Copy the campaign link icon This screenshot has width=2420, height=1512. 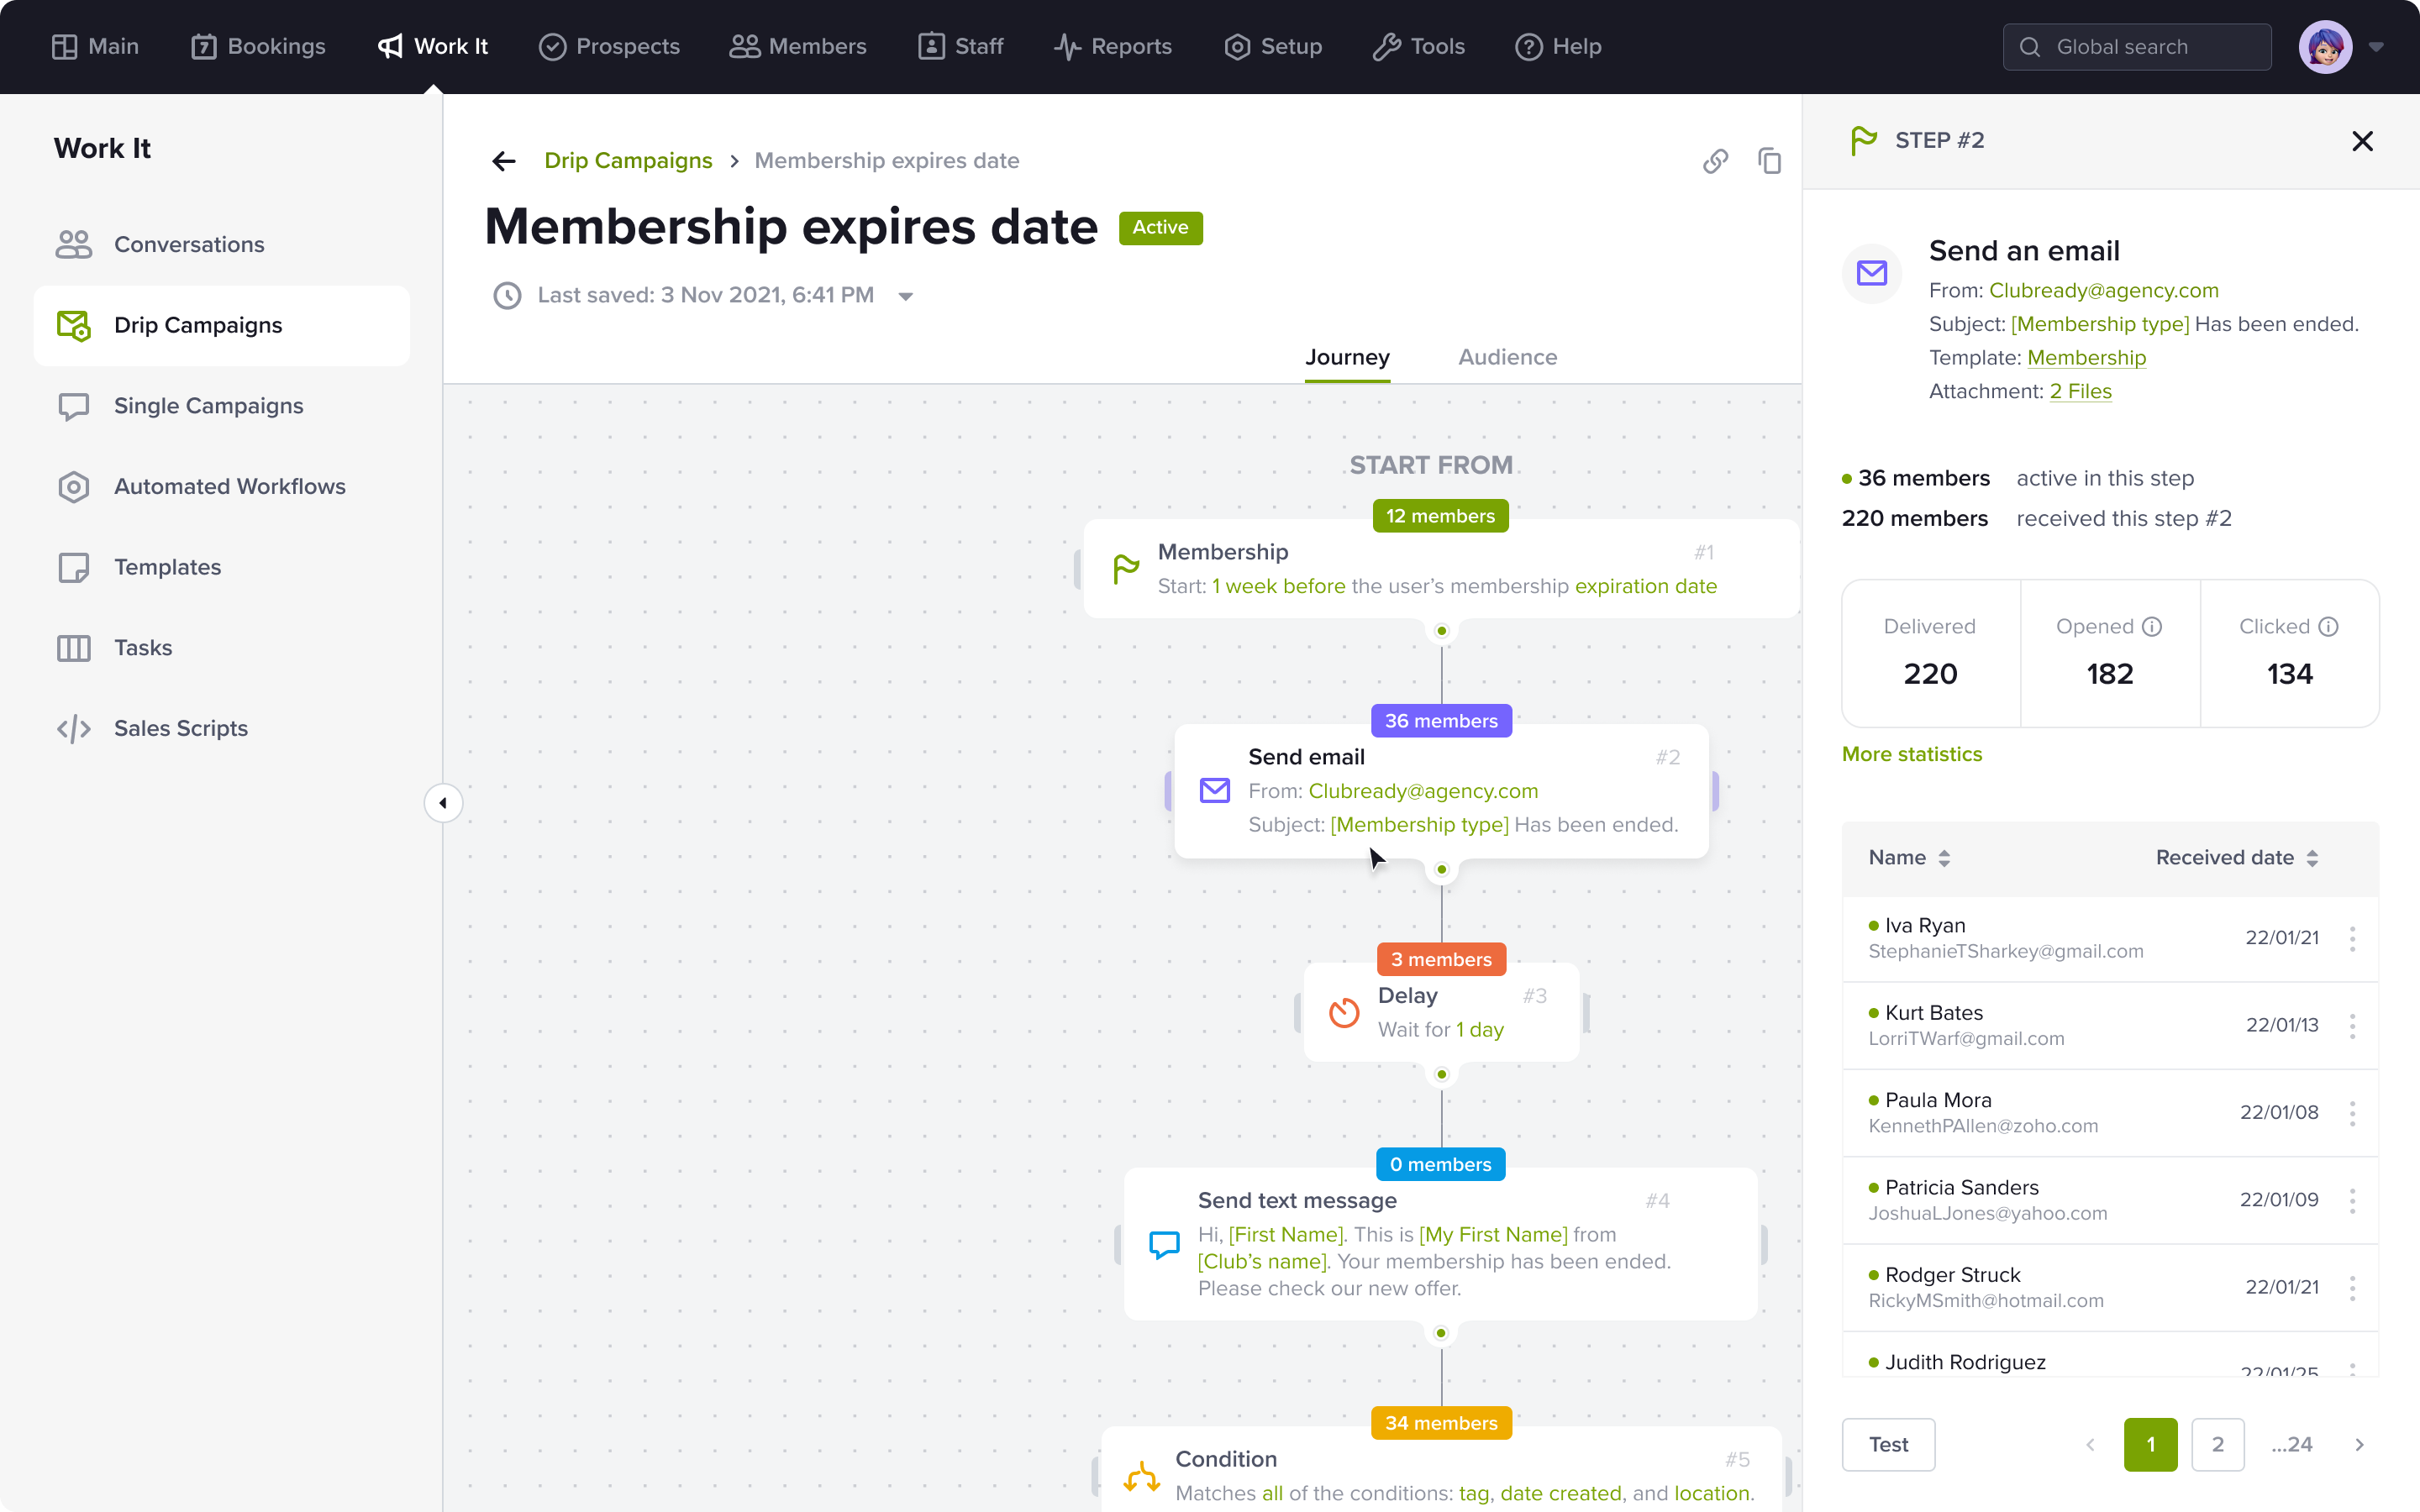[x=1716, y=161]
